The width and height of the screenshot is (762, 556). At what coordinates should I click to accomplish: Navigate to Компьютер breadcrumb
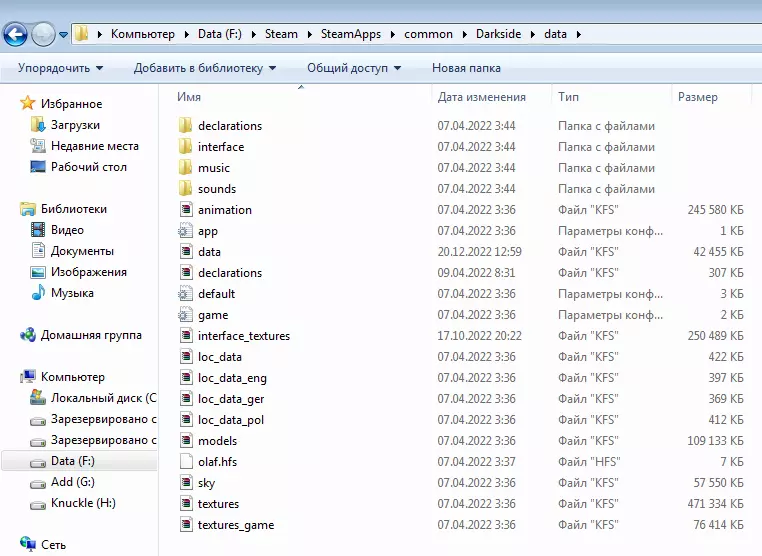click(x=142, y=34)
